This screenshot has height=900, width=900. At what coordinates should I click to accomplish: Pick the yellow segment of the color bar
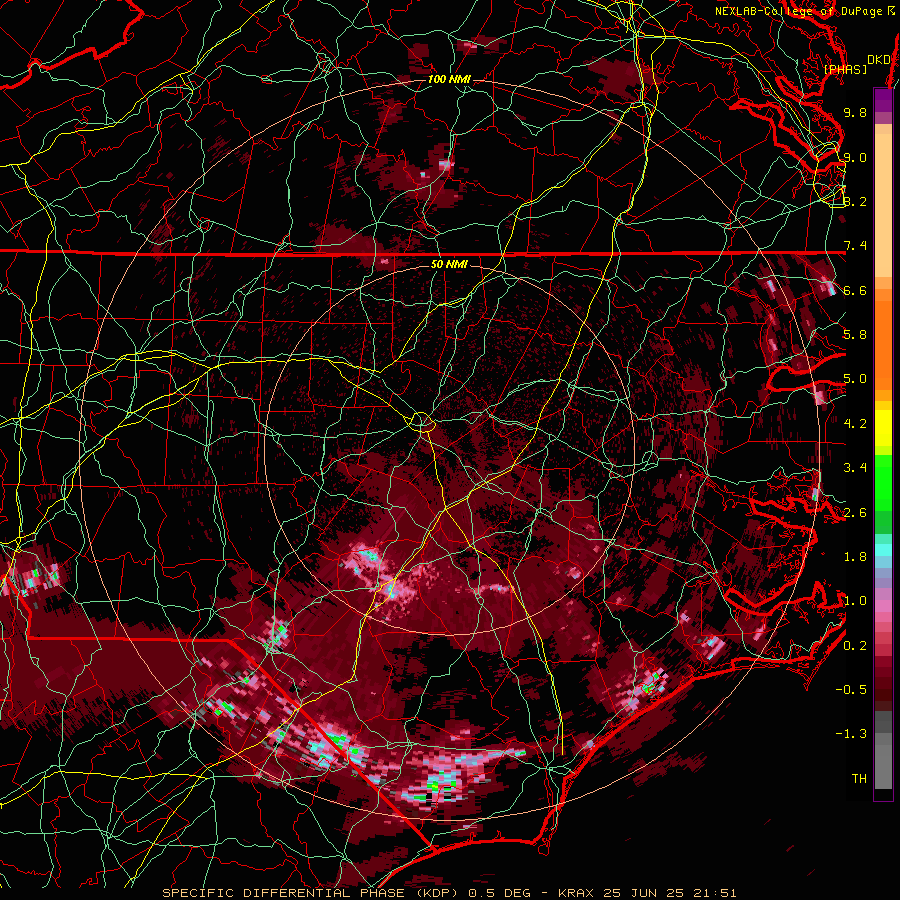coord(883,428)
